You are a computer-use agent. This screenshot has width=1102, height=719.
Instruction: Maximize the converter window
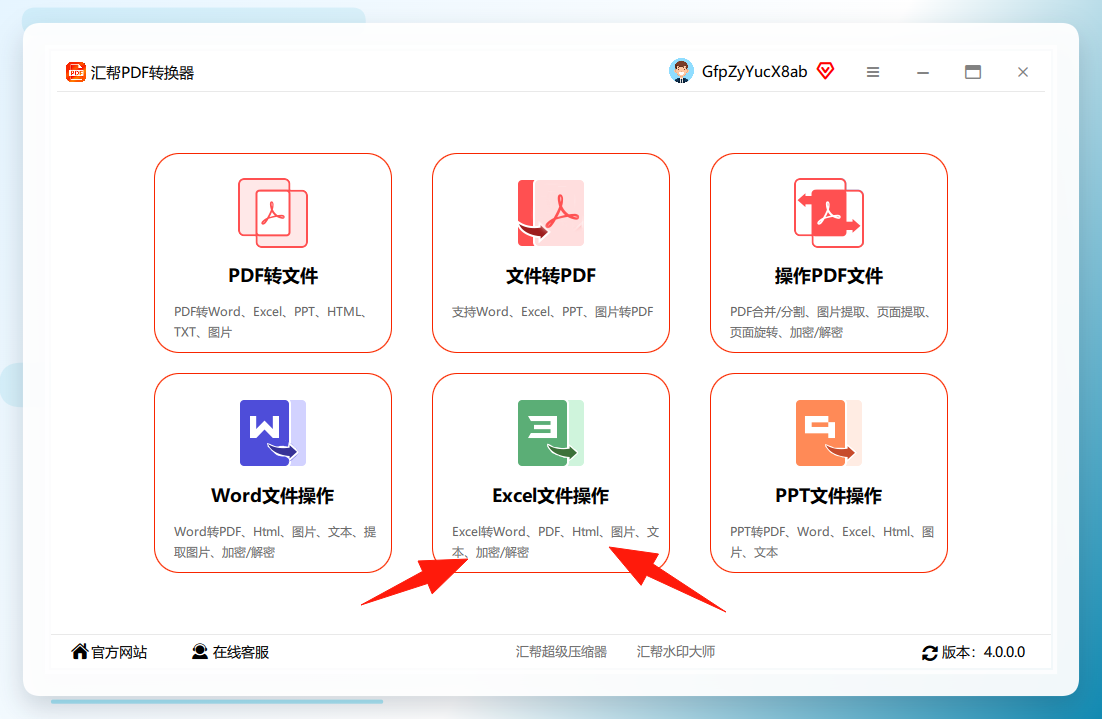973,72
